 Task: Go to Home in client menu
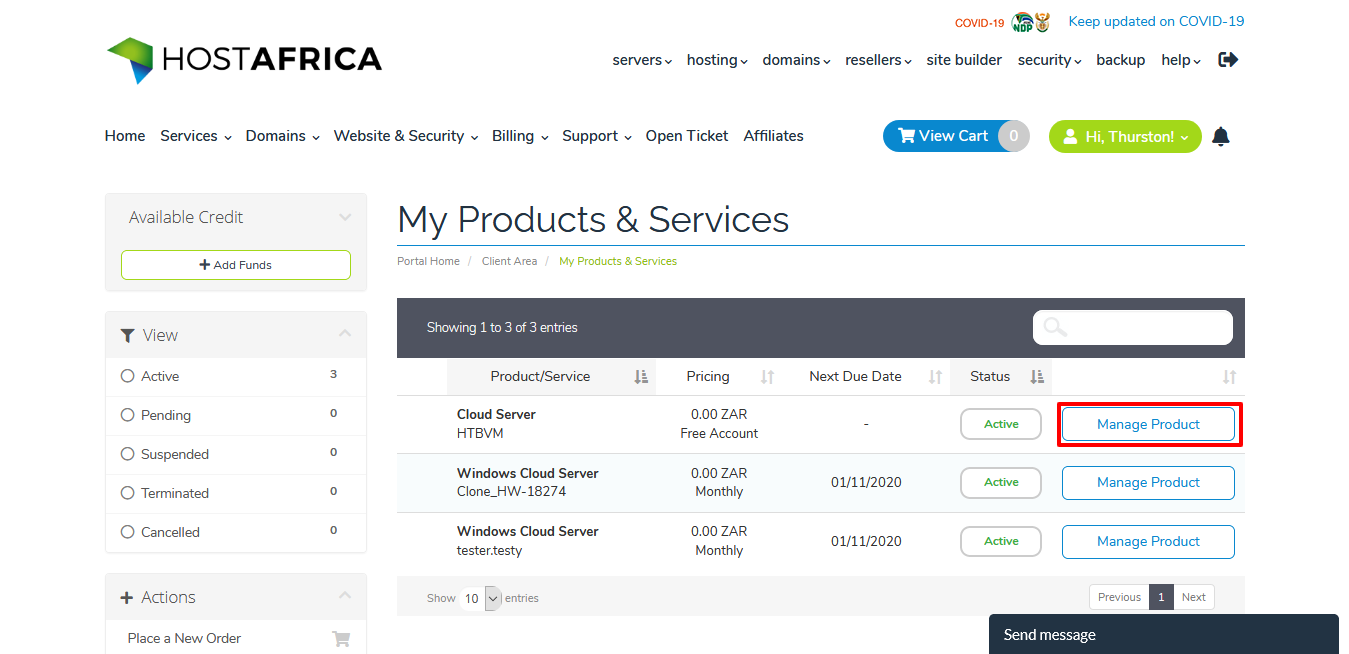(125, 136)
